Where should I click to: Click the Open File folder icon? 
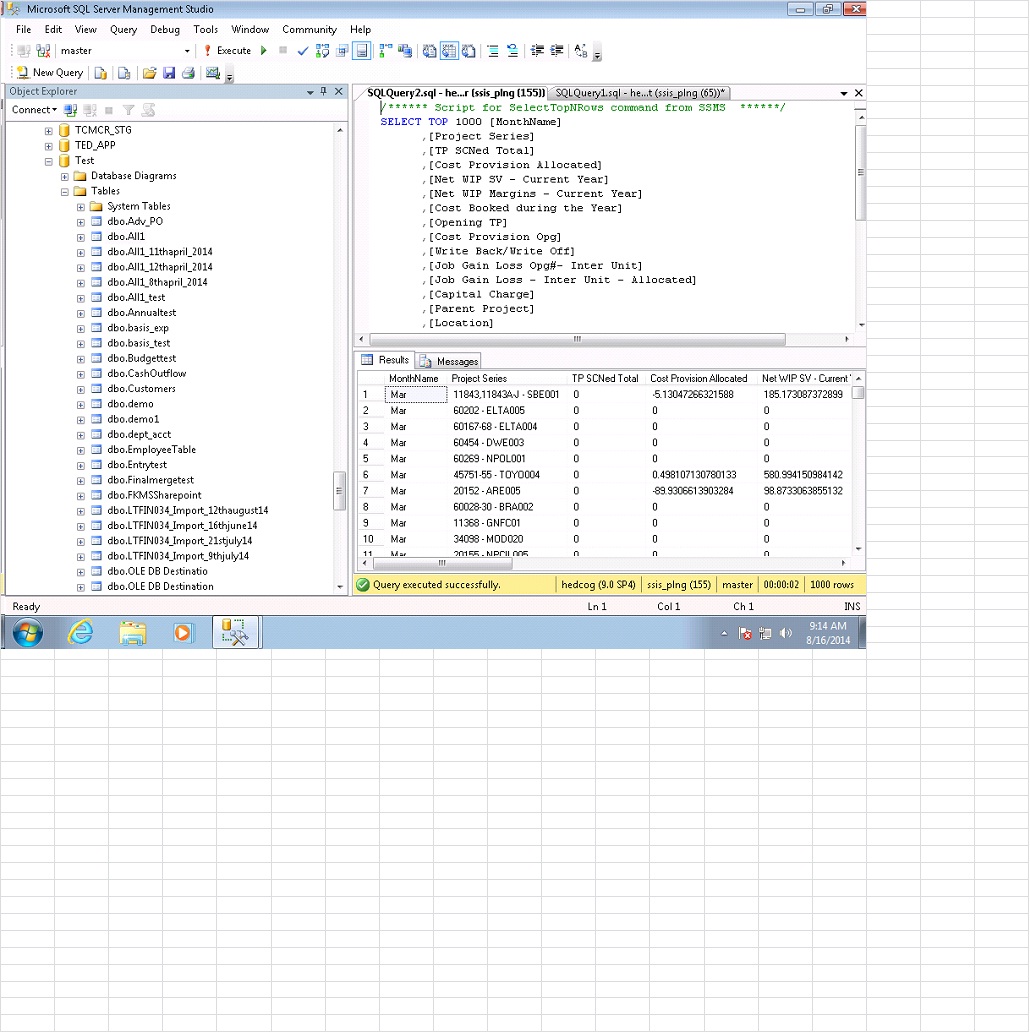(150, 73)
